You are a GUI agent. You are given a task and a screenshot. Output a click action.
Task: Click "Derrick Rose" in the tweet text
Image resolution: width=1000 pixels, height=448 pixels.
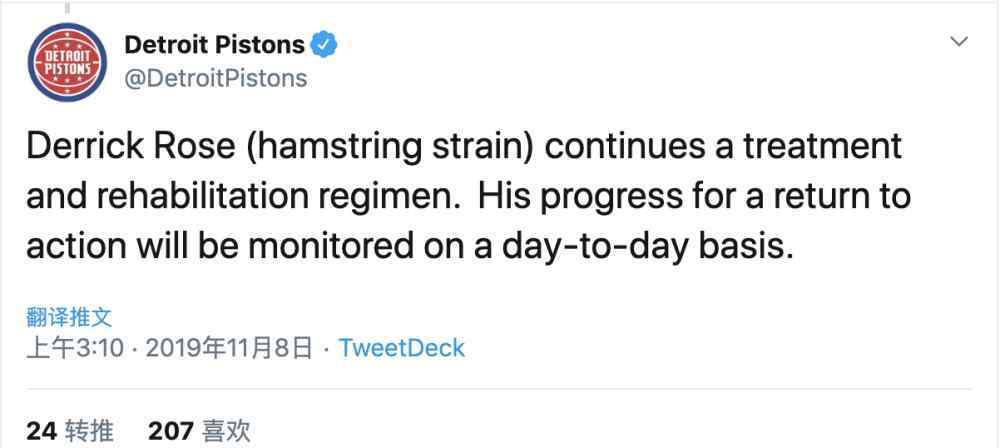pos(131,146)
